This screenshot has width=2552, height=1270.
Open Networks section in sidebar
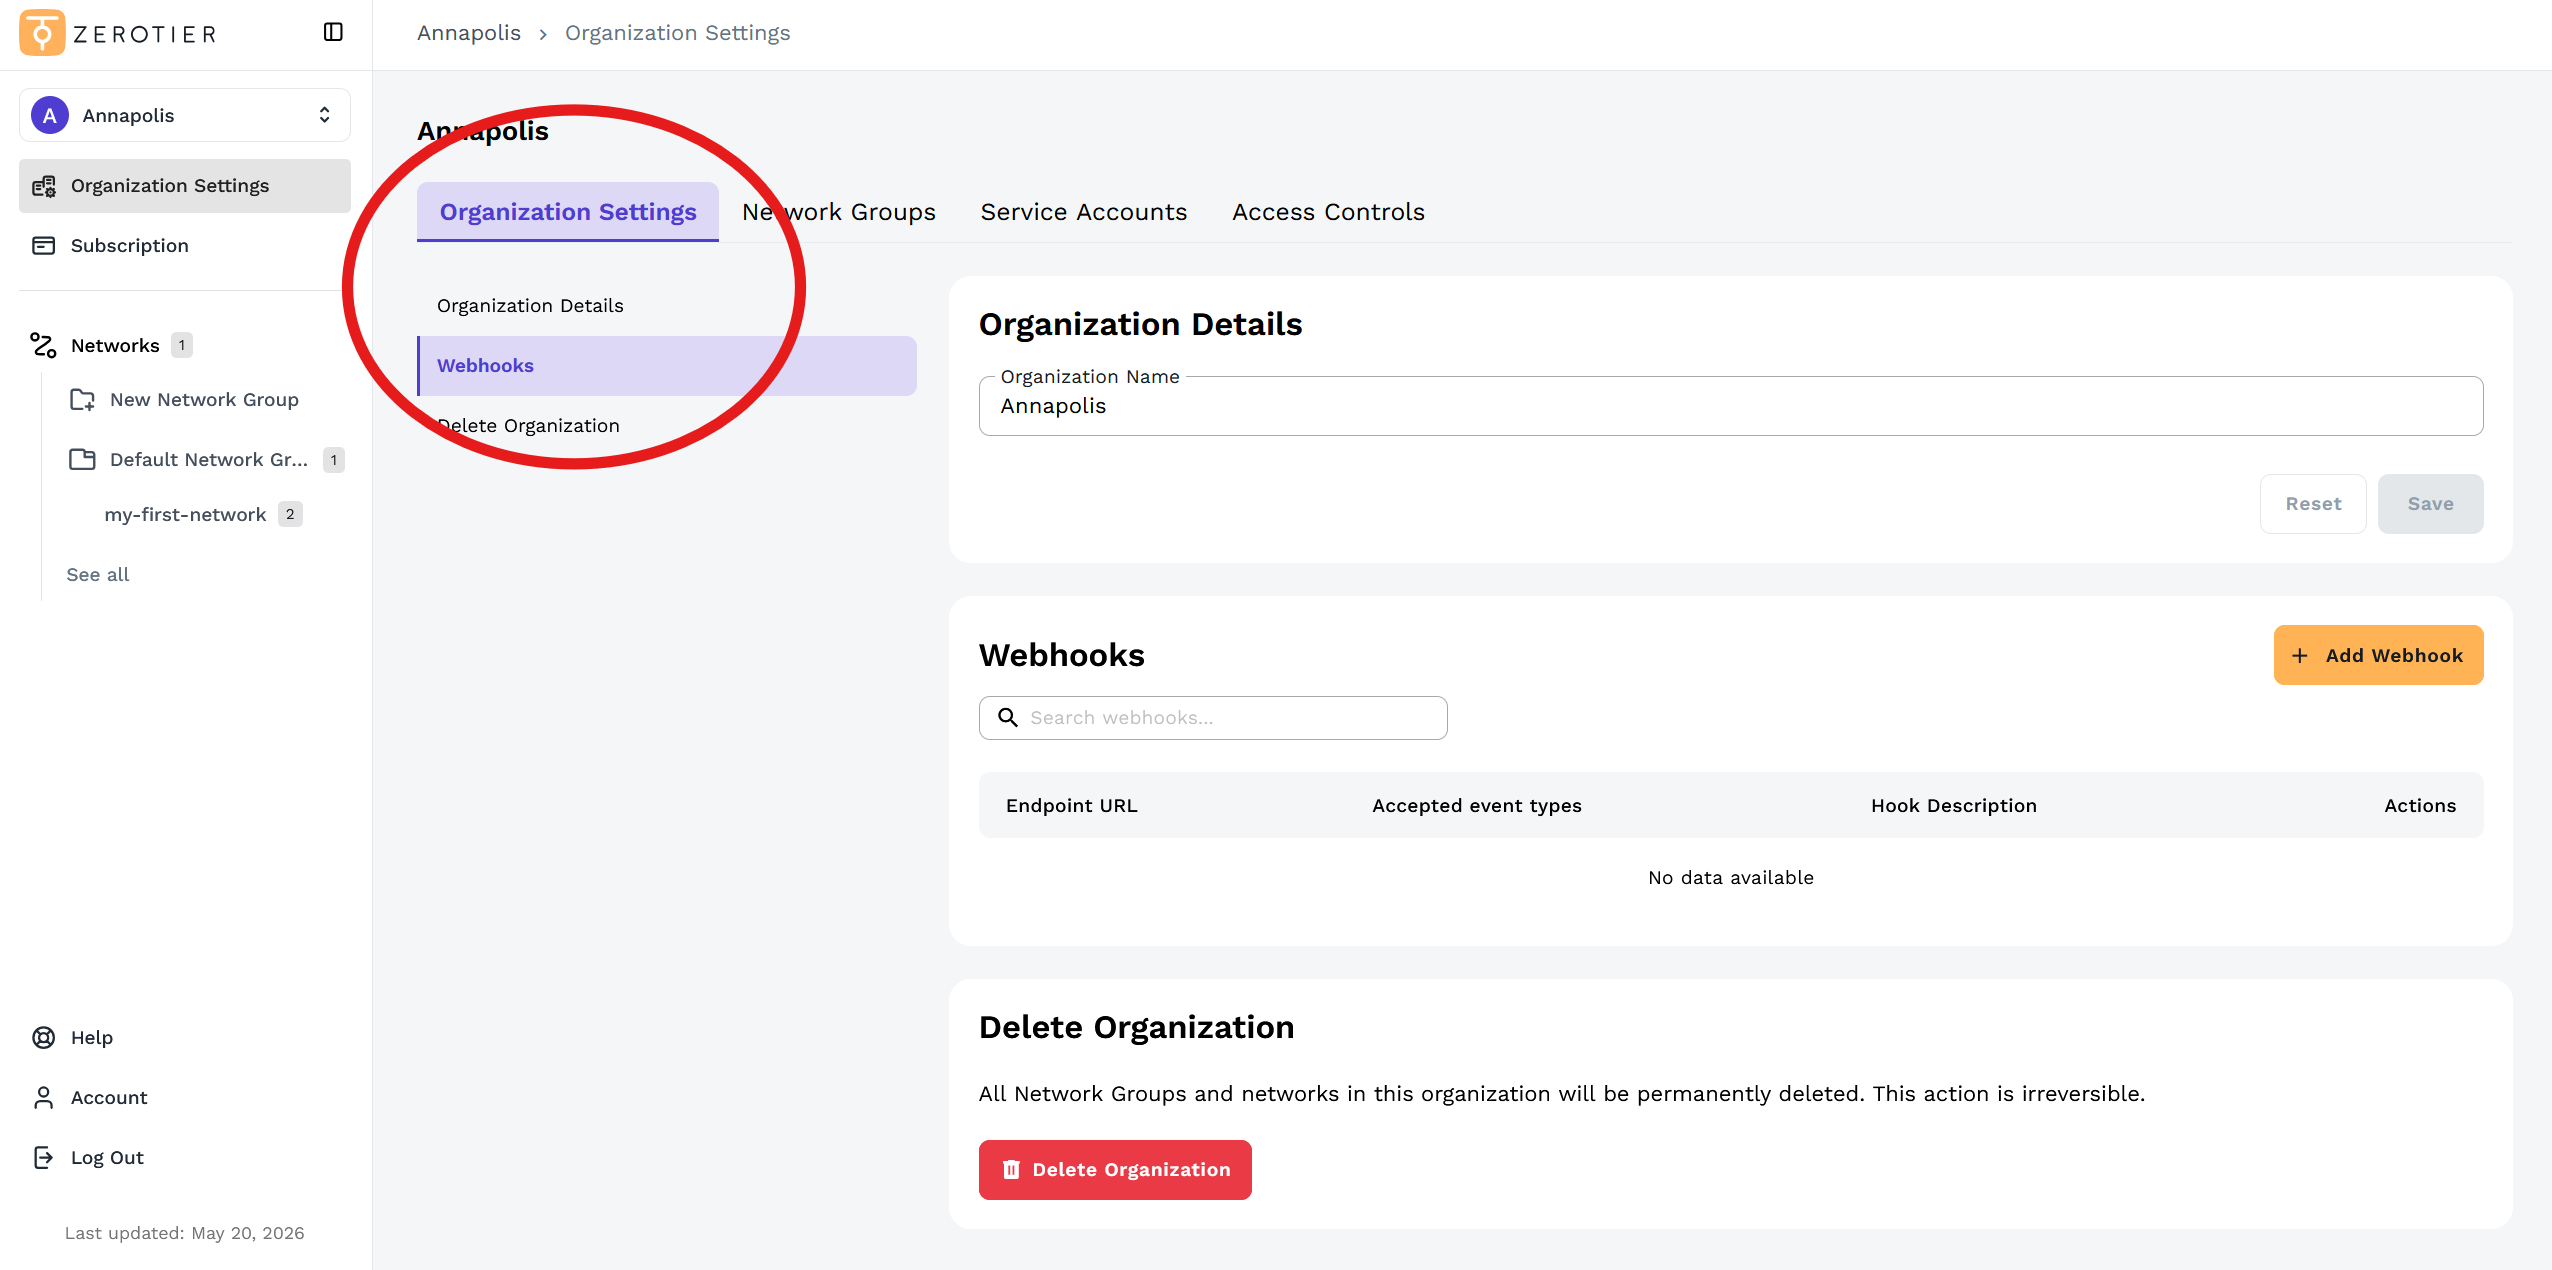tap(115, 346)
